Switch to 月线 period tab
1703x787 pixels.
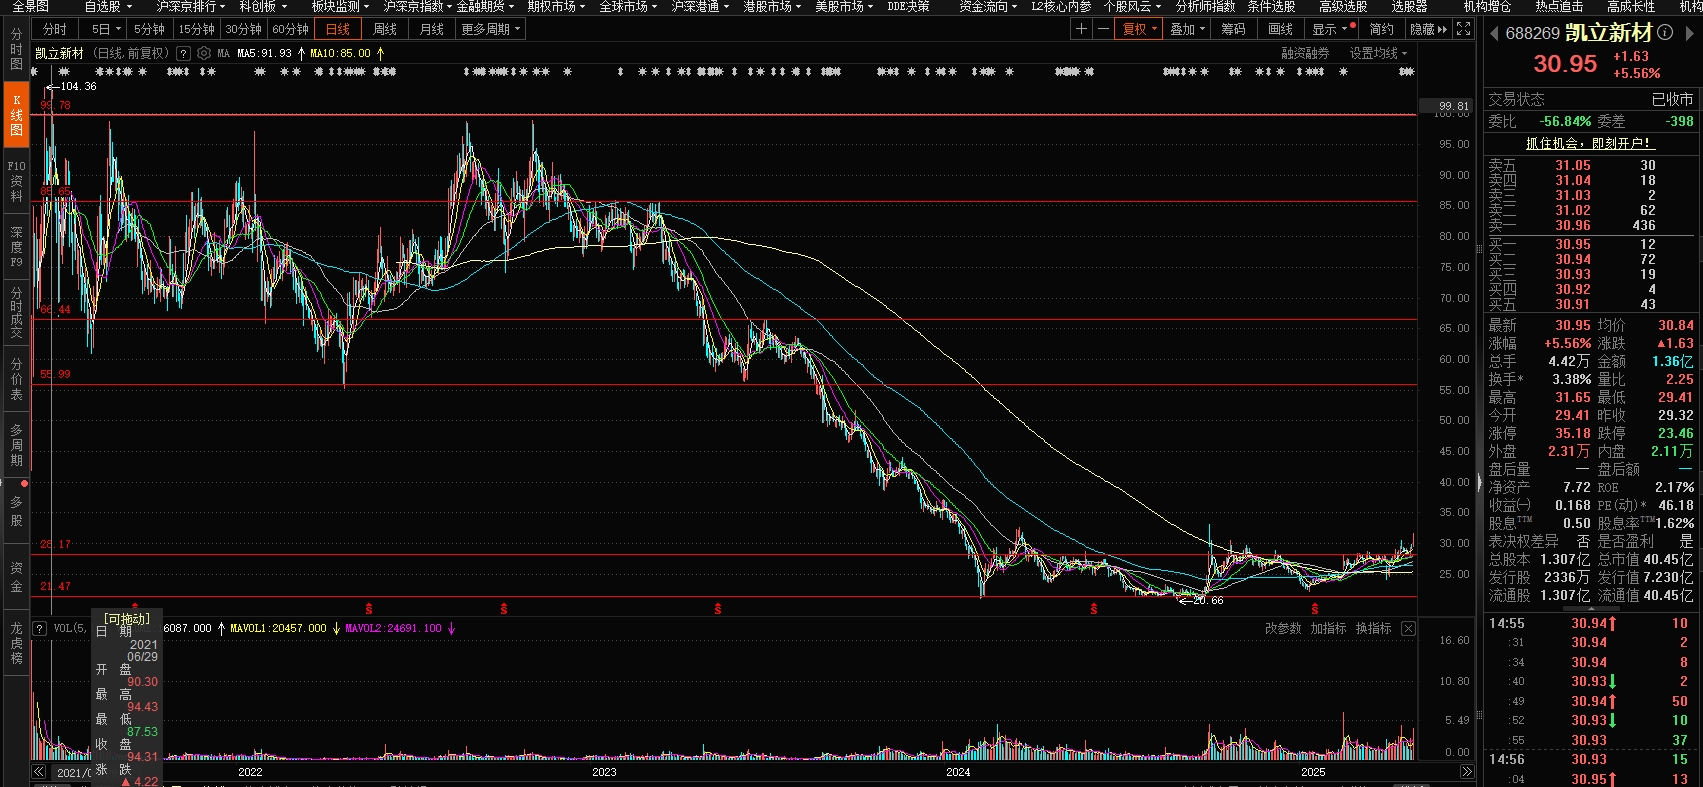432,29
